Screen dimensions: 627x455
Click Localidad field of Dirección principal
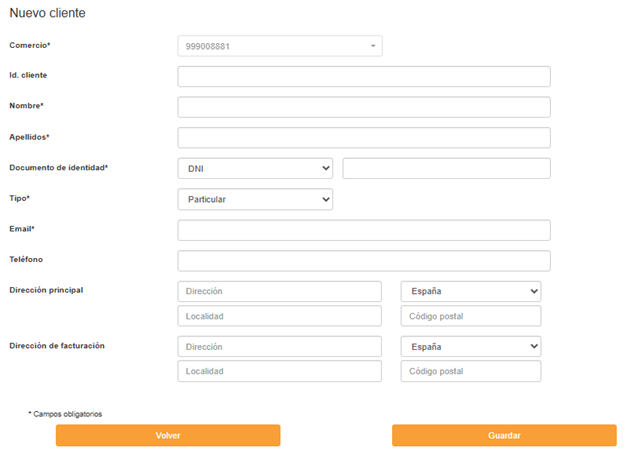pos(280,316)
